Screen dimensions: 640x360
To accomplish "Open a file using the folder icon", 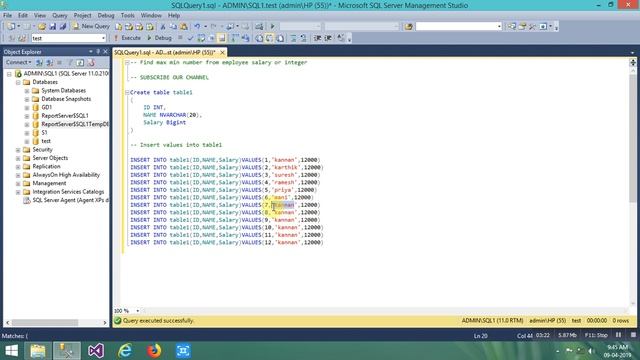I will coord(42,26).
